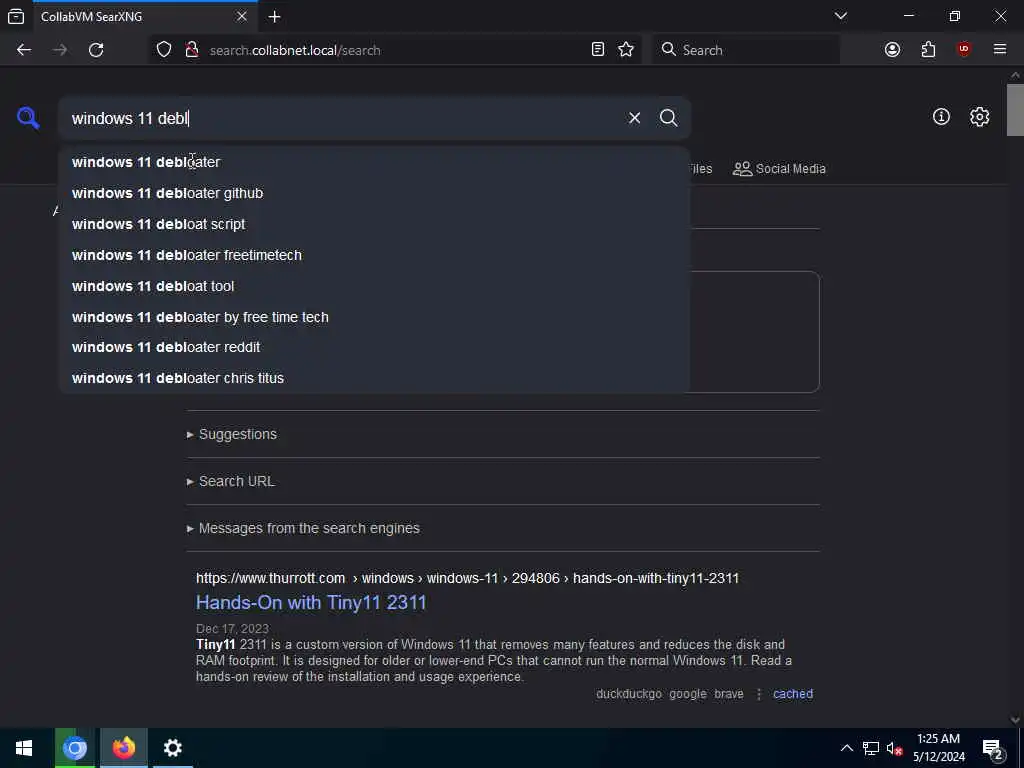
Task: Close the CollabVM SearXNG tab
Action: click(242, 16)
